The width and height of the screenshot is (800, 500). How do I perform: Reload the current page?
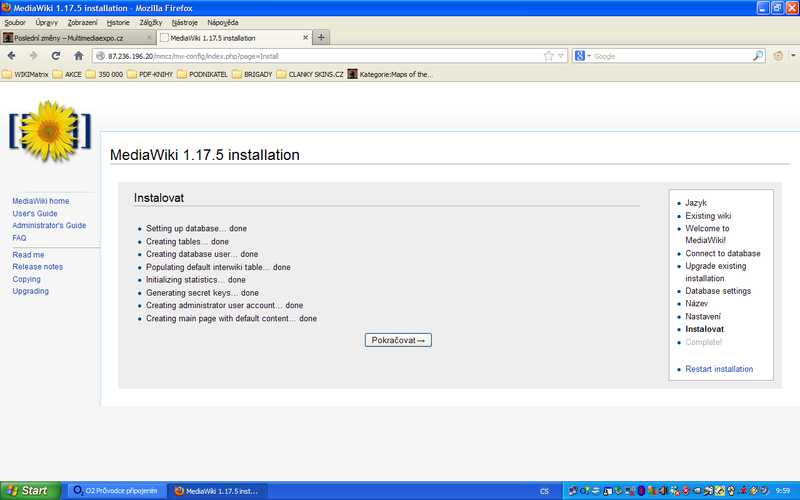[56, 56]
